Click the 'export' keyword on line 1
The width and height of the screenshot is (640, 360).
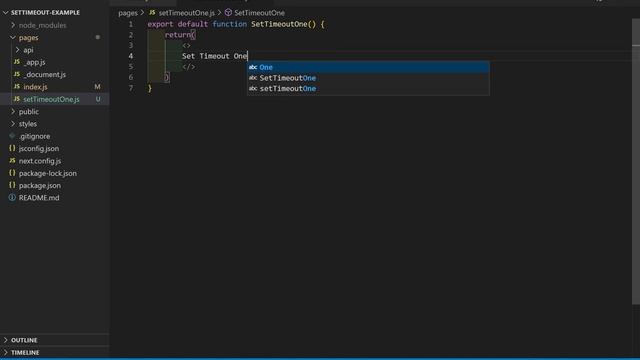160,24
